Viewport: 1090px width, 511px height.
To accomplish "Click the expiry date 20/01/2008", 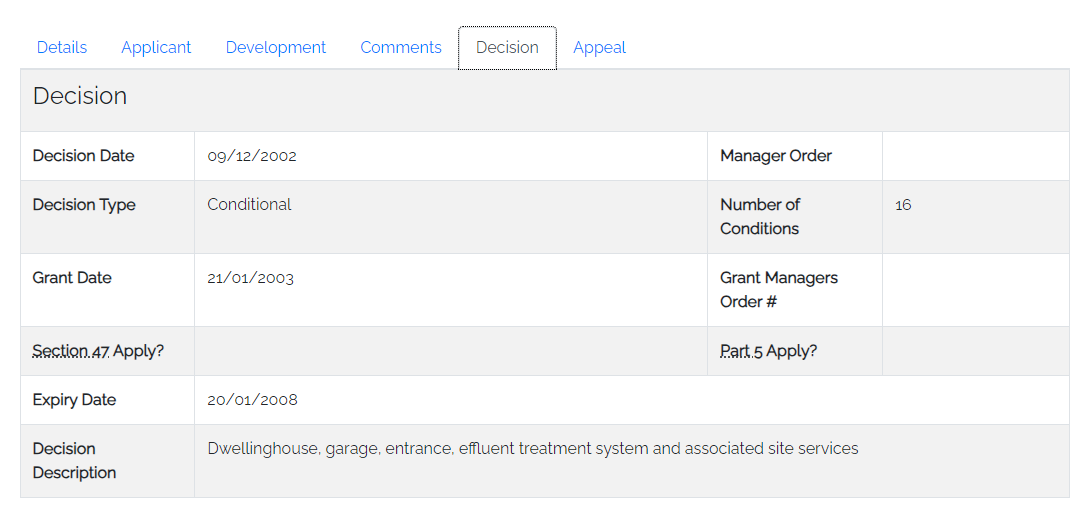I will tap(252, 400).
